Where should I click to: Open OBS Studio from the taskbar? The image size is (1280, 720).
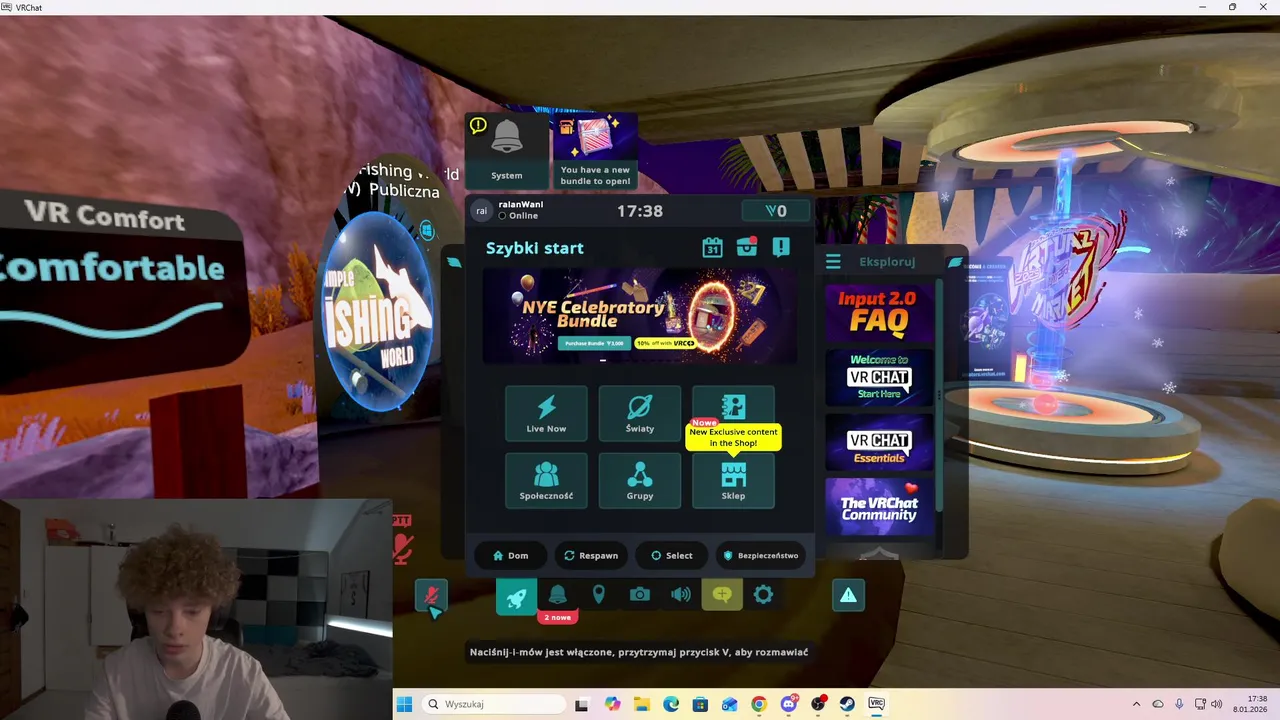[818, 704]
